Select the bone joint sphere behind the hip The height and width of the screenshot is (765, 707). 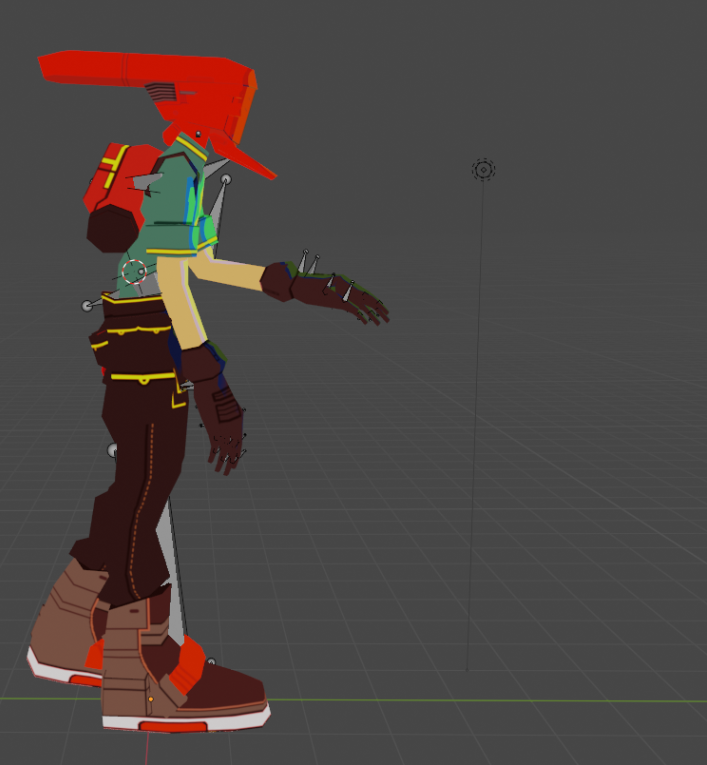click(87, 306)
